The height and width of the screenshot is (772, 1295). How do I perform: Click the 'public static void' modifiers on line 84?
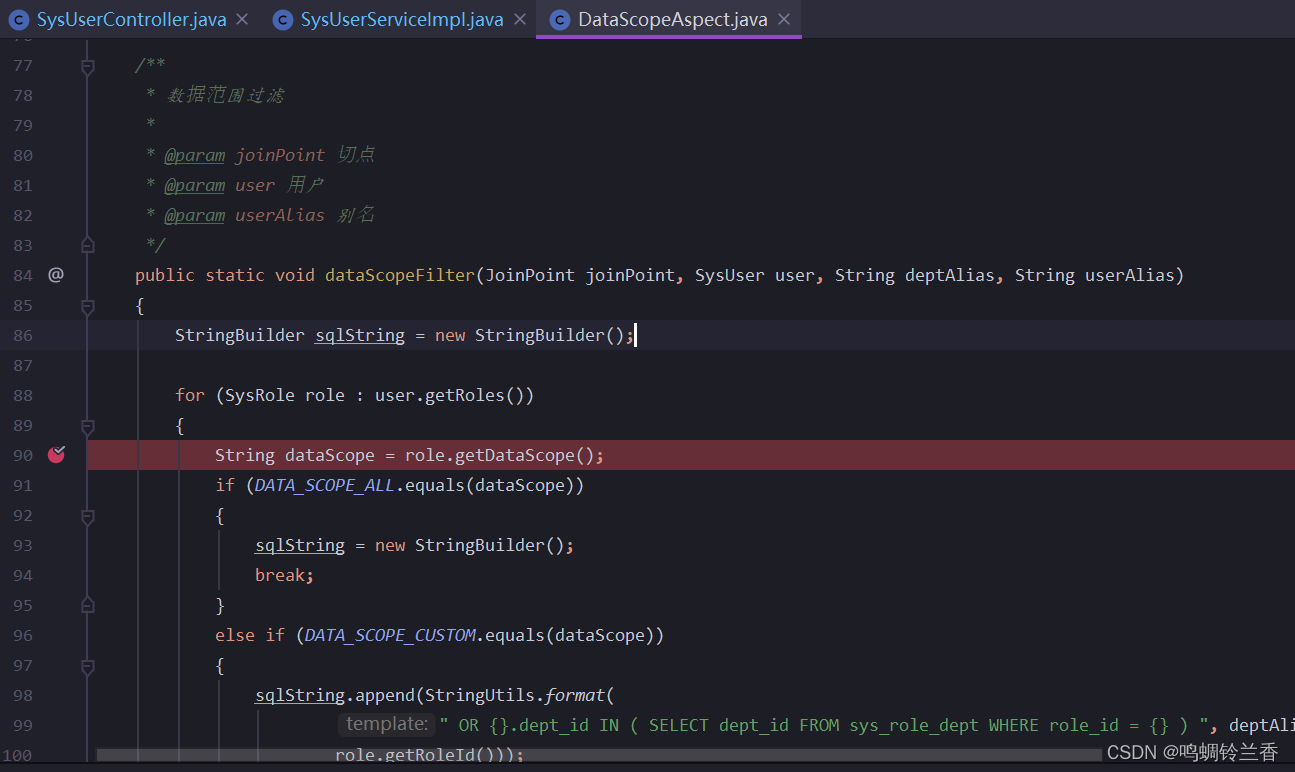coord(225,275)
